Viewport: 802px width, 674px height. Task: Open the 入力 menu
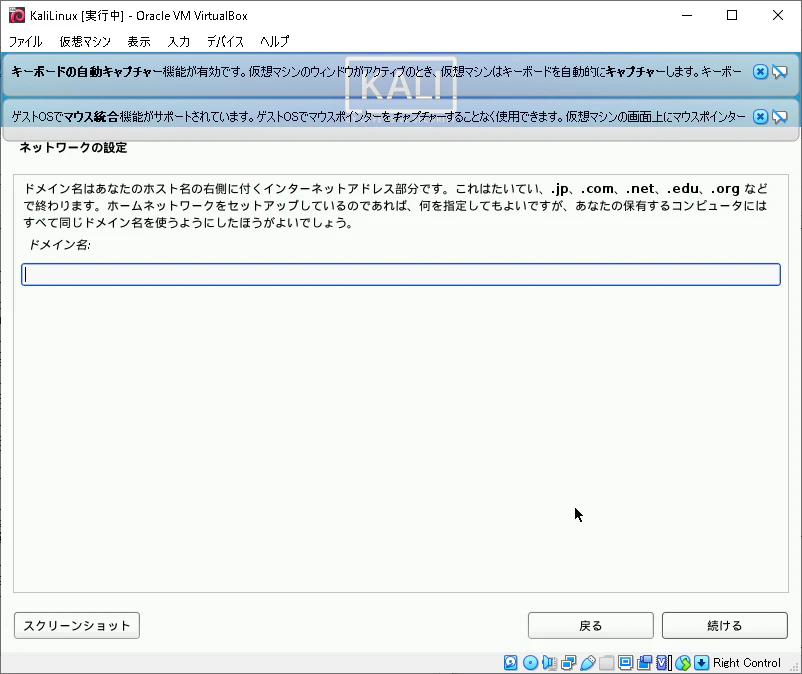[179, 41]
